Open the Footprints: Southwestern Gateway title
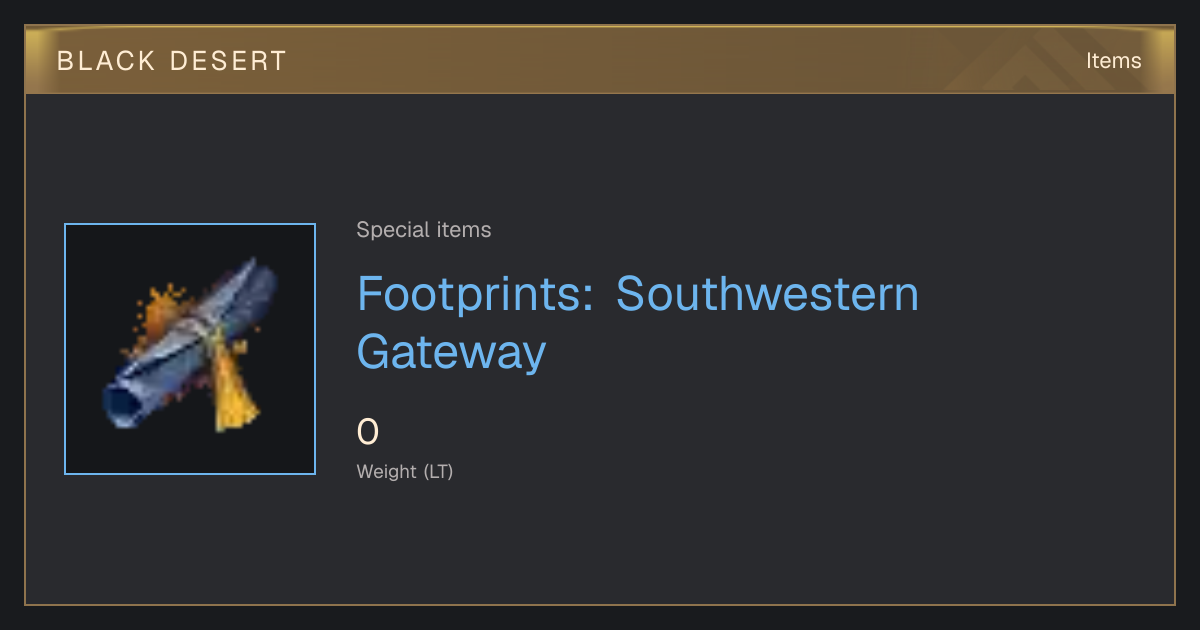Viewport: 1200px width, 630px height. tap(638, 322)
